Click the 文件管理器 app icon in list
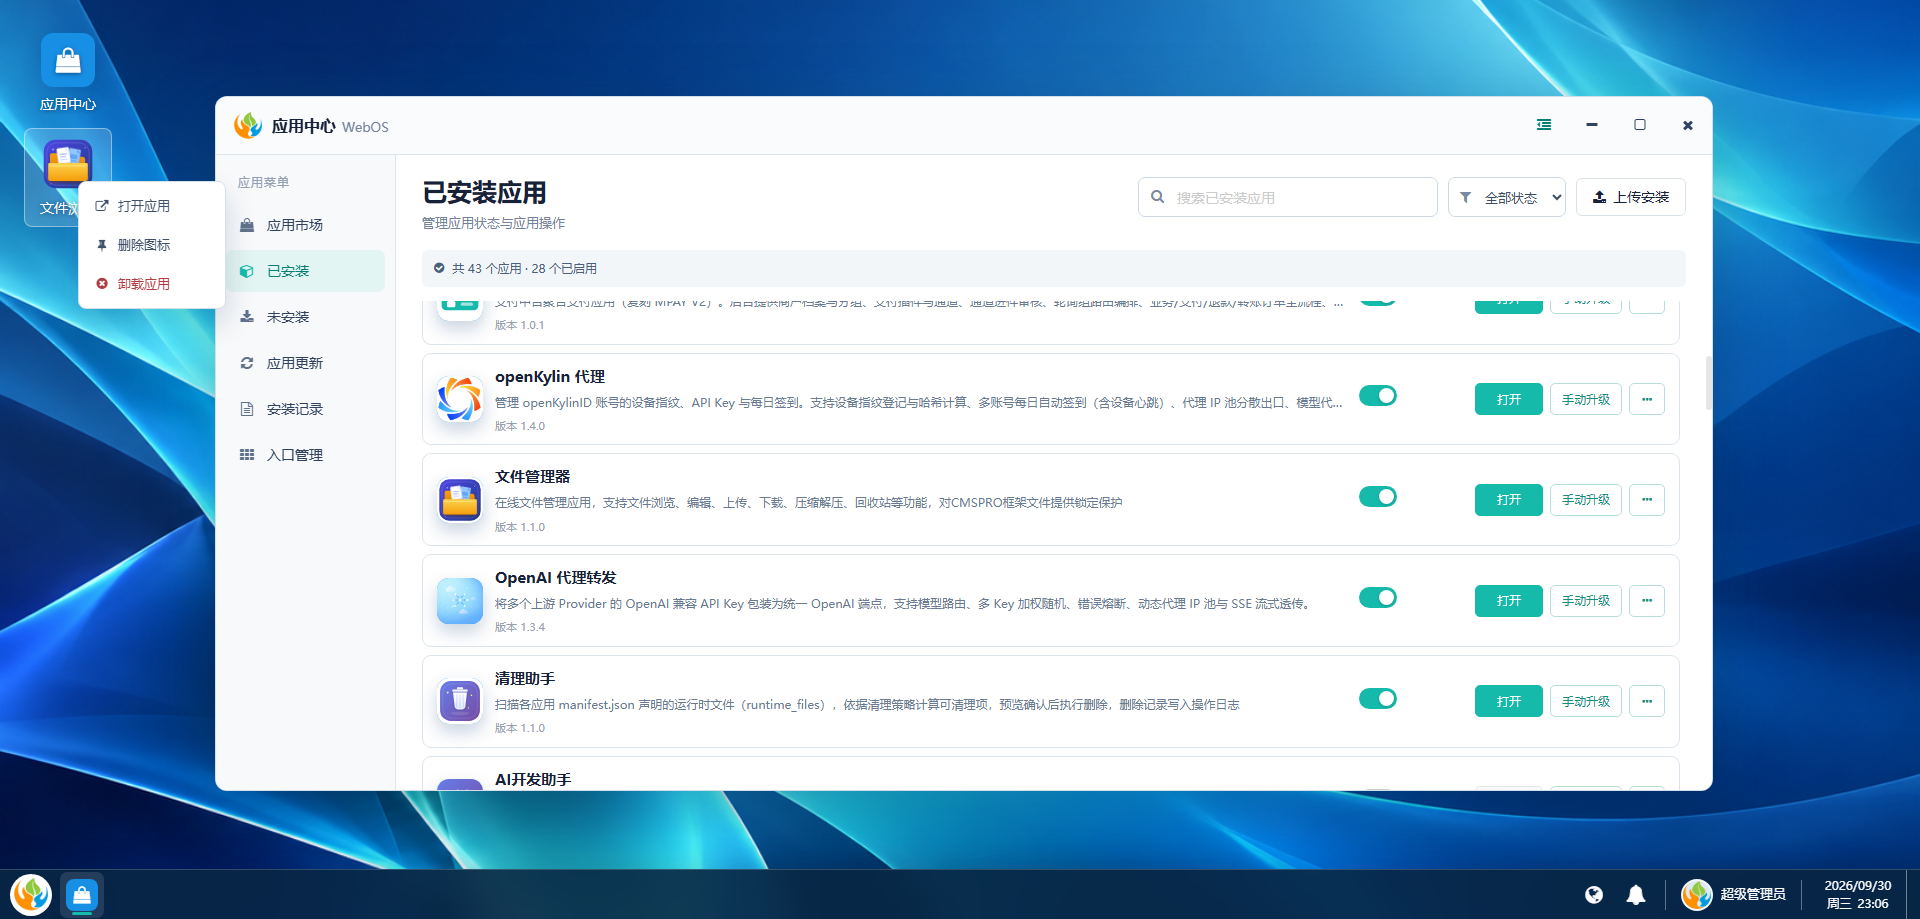 (460, 500)
